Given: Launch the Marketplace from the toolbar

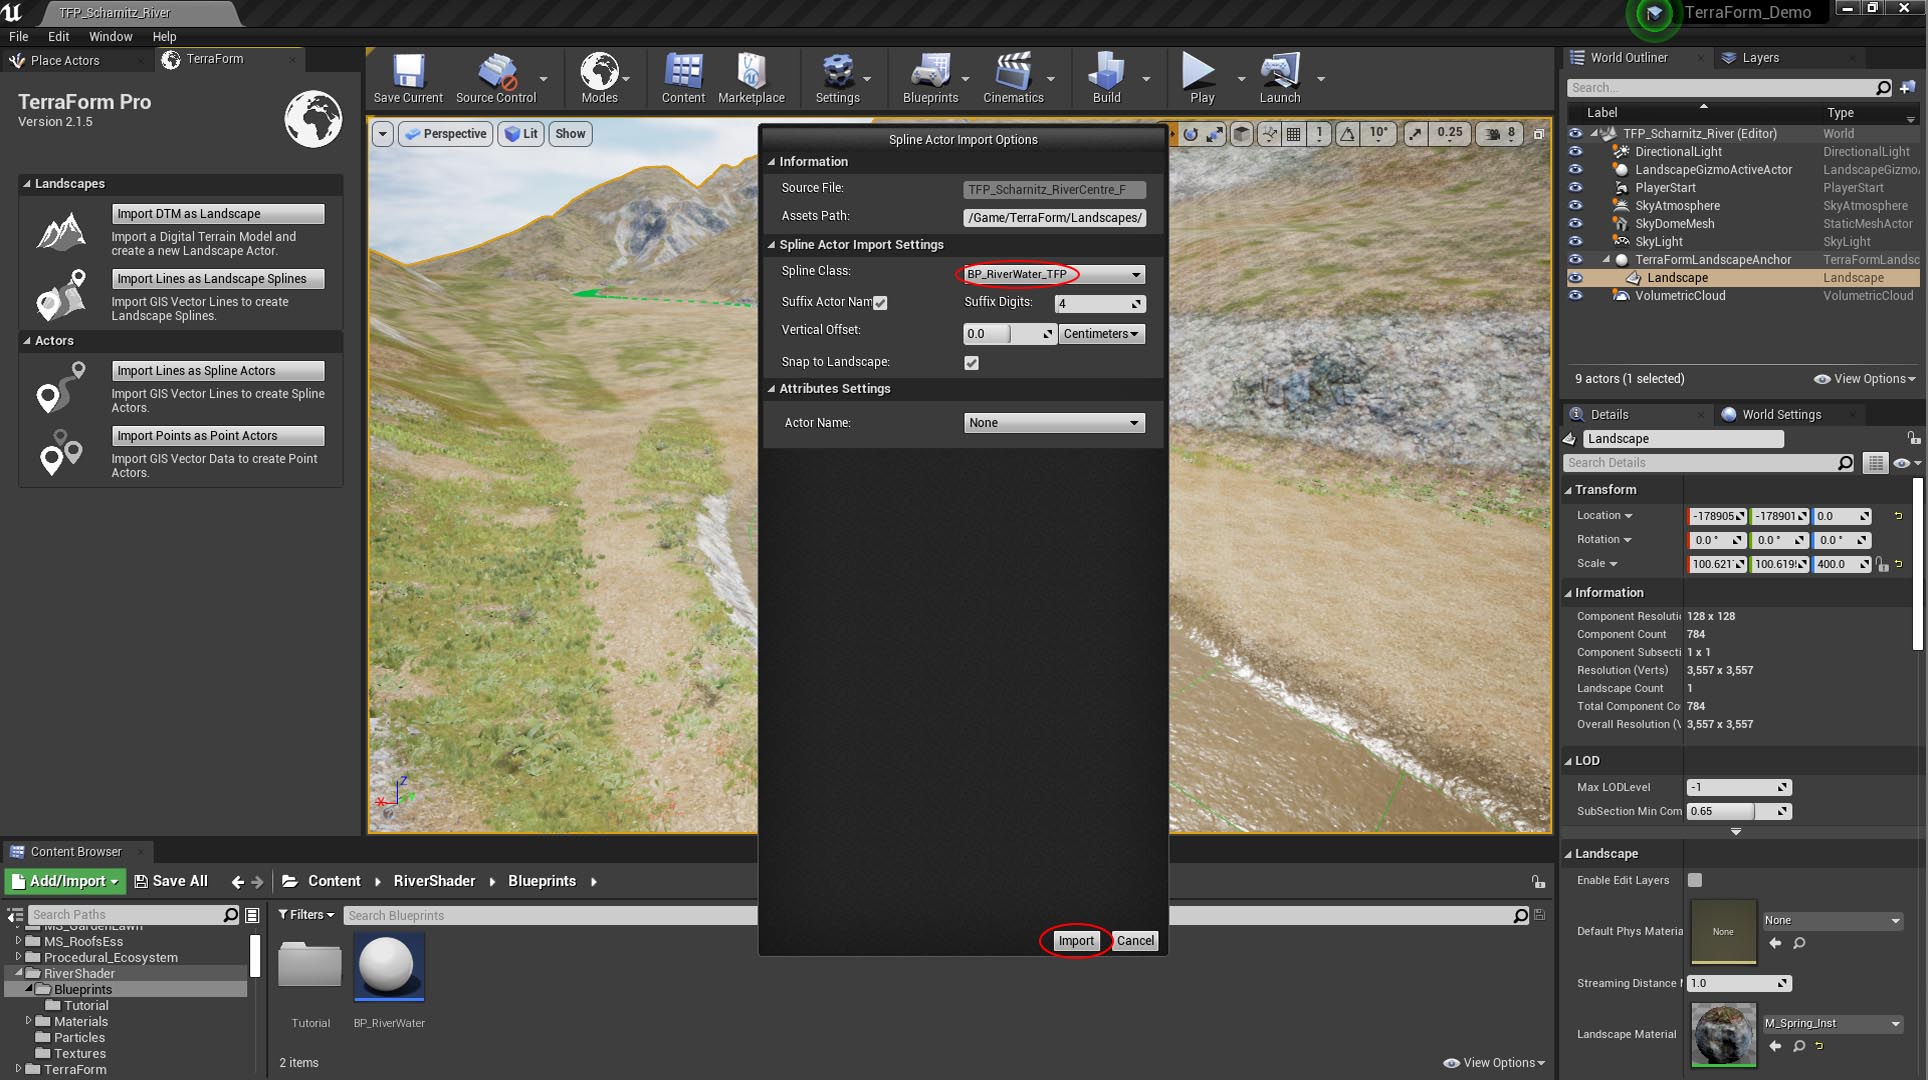Looking at the screenshot, I should 751,78.
